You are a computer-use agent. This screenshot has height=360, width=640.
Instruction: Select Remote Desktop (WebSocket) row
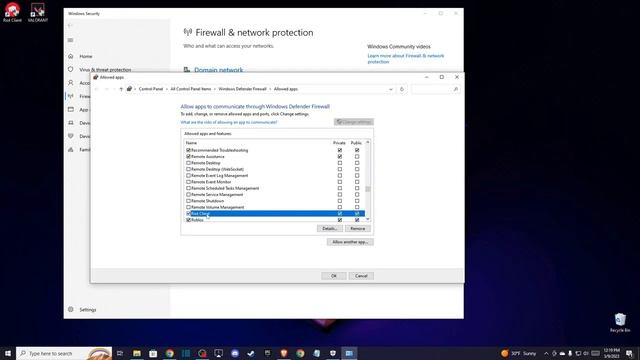275,169
